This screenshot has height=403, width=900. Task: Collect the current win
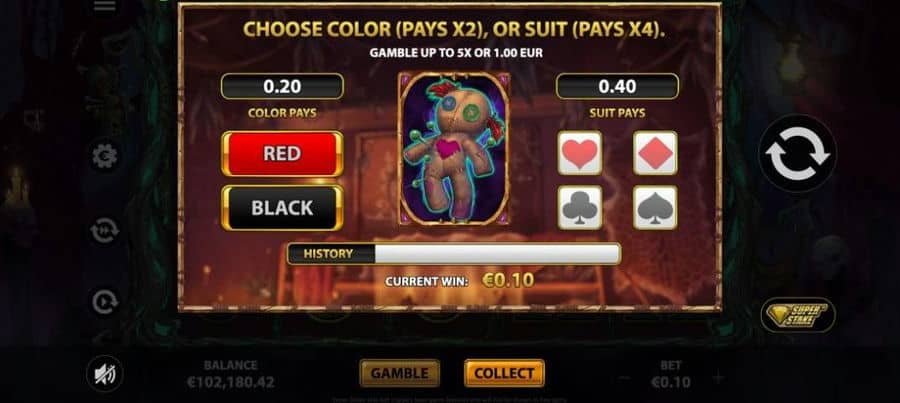coord(504,373)
